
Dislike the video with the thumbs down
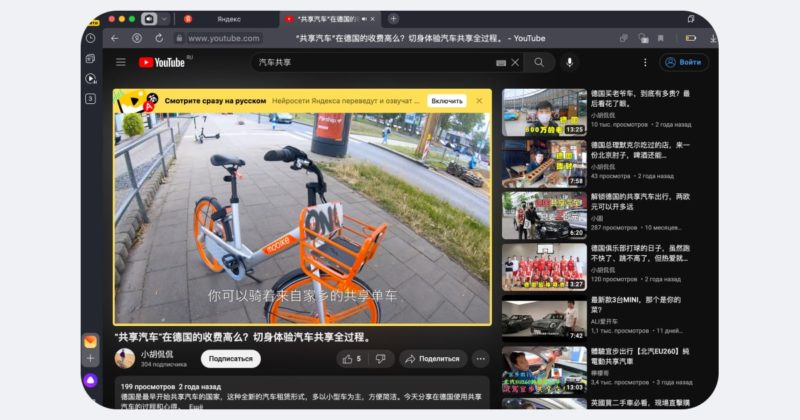(380, 358)
